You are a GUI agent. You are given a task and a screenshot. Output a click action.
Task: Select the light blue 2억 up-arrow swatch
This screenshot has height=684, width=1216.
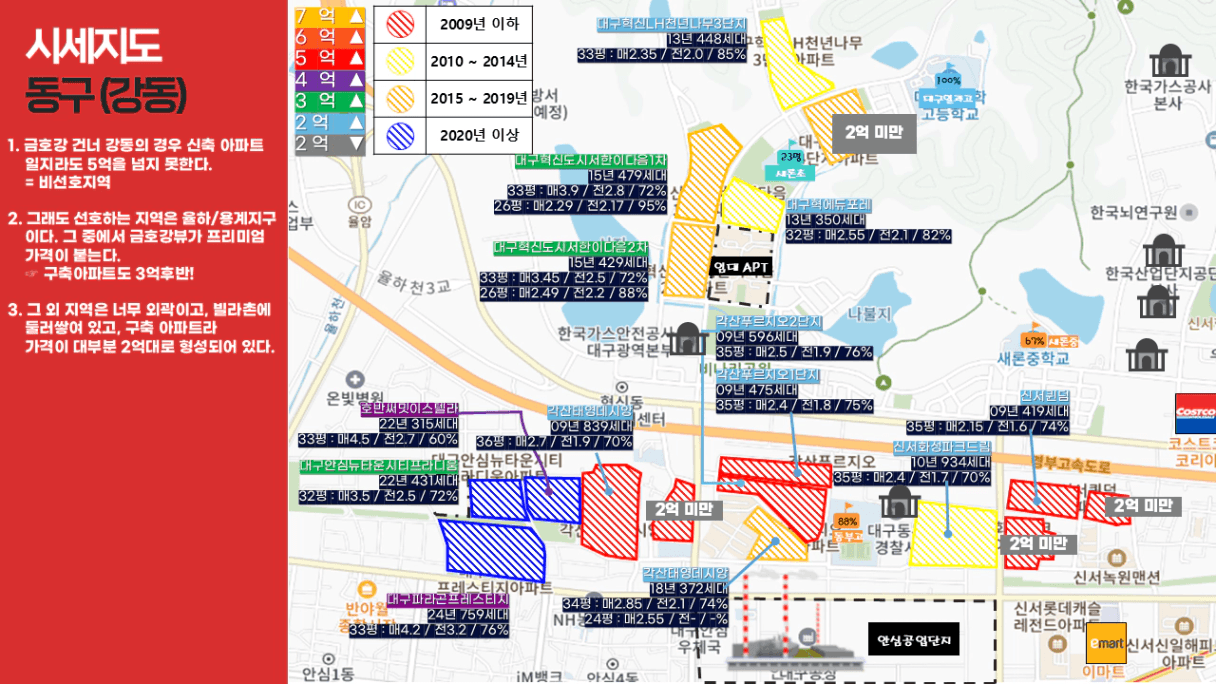click(x=331, y=122)
